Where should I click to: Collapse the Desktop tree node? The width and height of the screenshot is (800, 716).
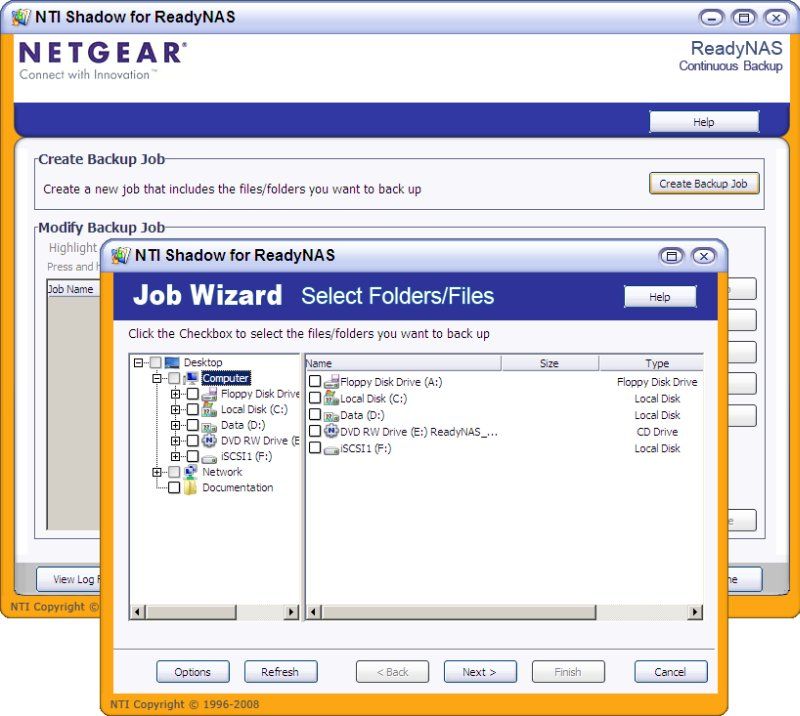pos(138,363)
